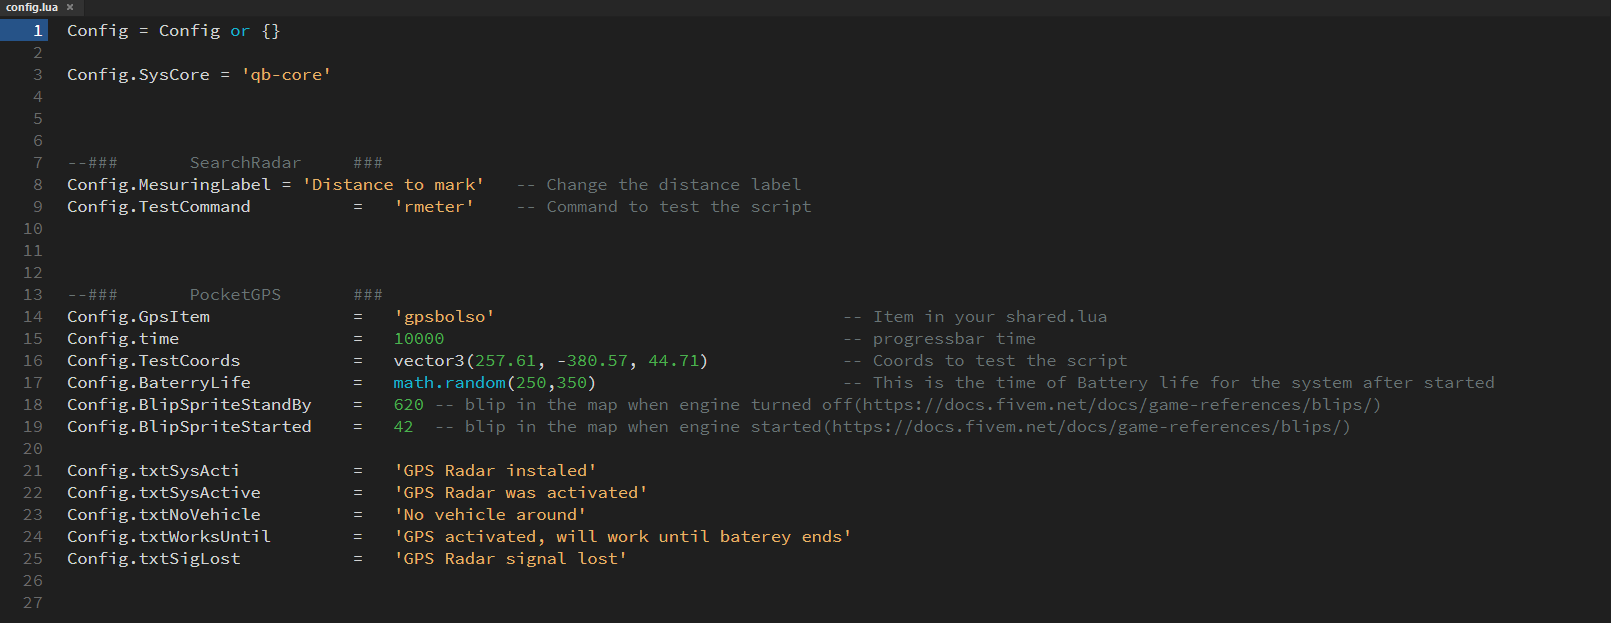Screen dimensions: 1611x623
Task: Click the 'GPS Radar signal lost' string
Action: (x=510, y=559)
